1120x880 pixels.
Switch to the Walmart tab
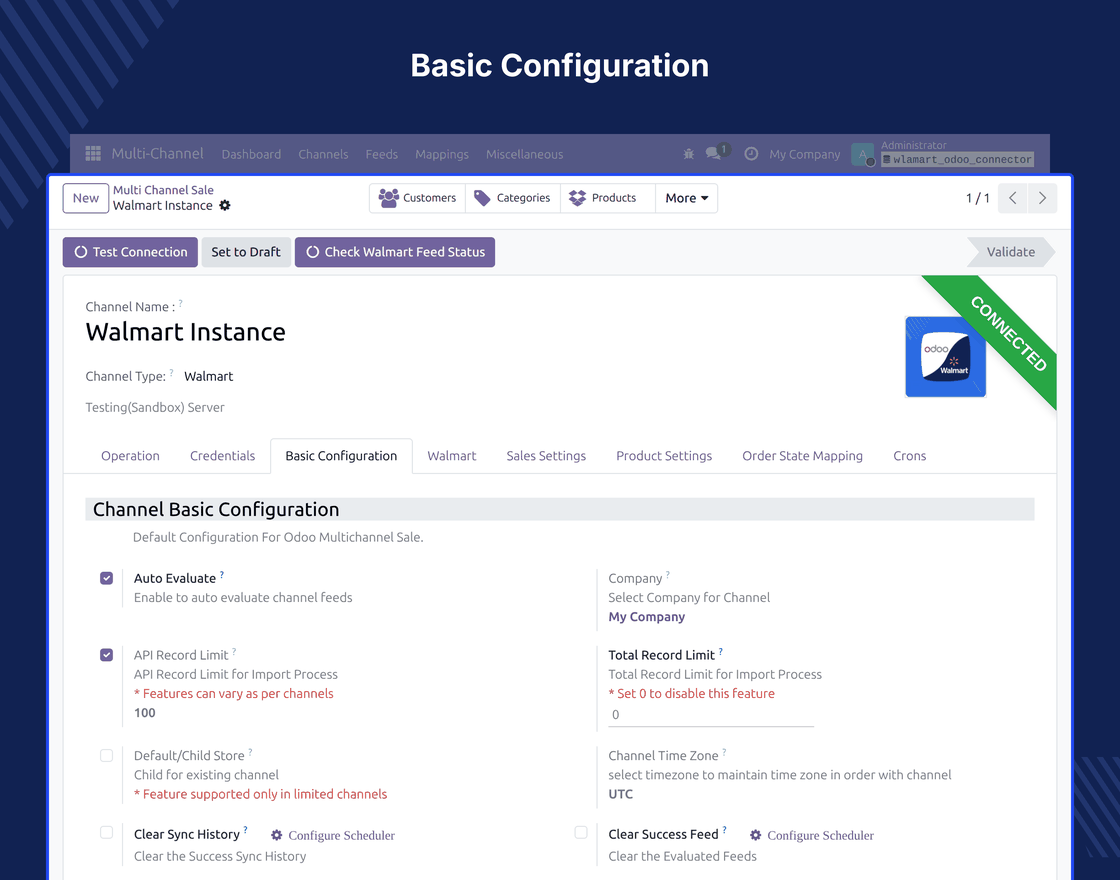click(451, 456)
